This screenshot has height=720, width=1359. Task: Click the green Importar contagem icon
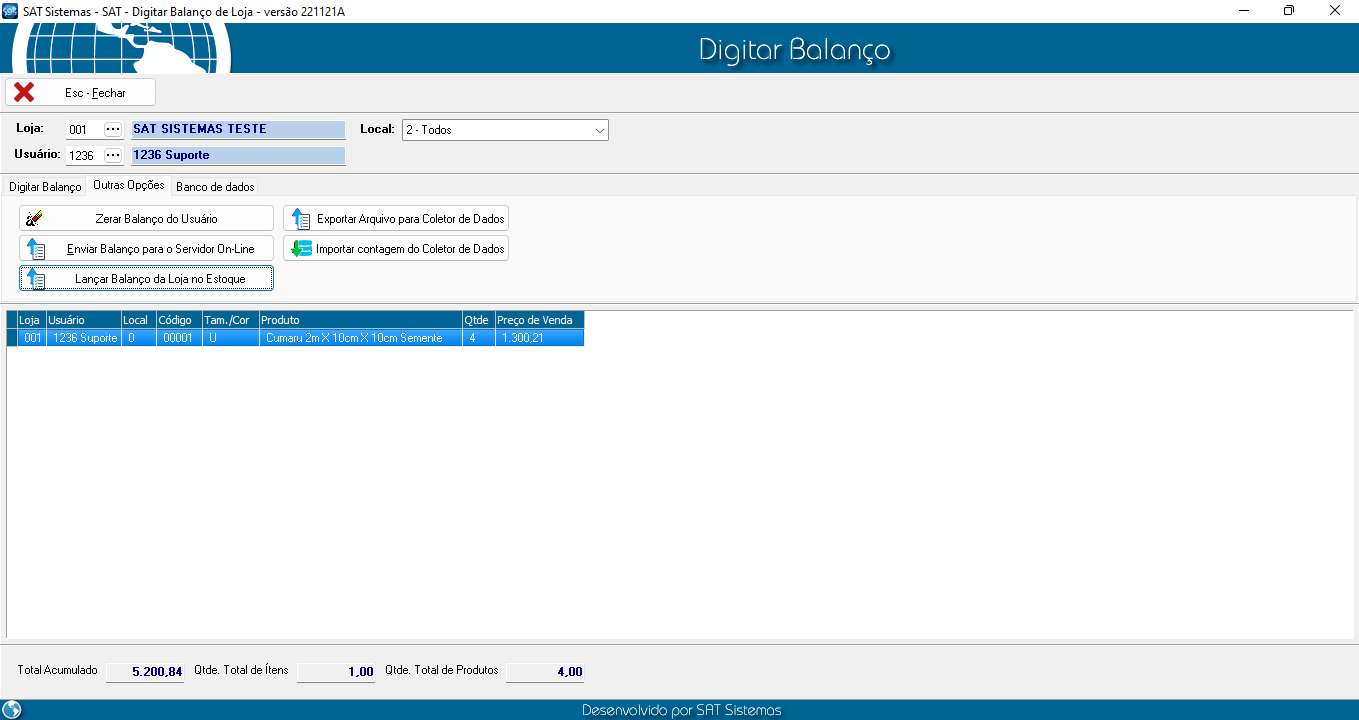tap(300, 249)
